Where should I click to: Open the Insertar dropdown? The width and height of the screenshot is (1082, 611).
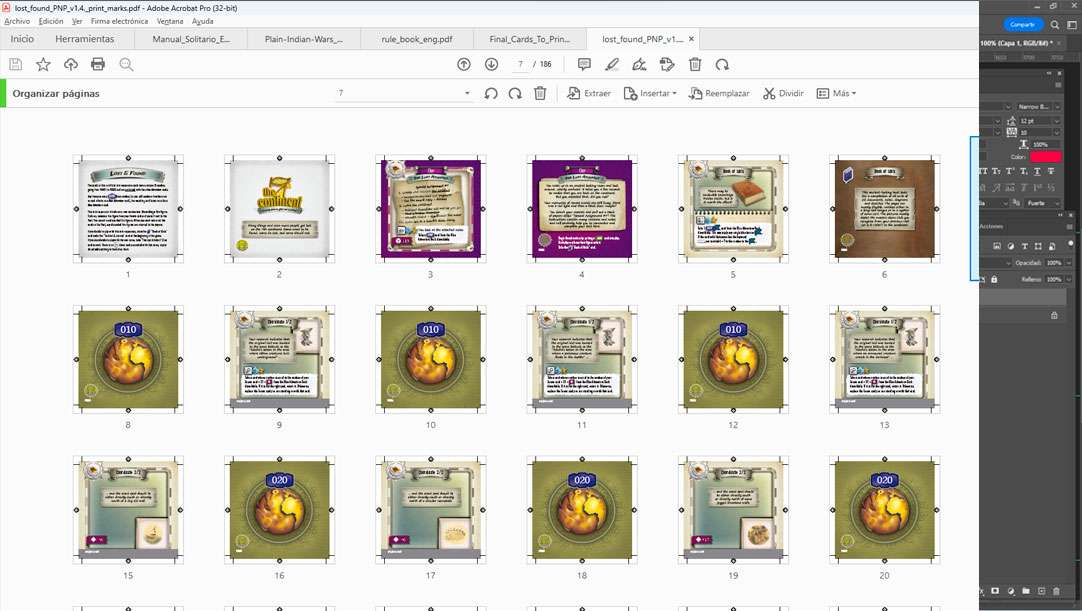(650, 93)
